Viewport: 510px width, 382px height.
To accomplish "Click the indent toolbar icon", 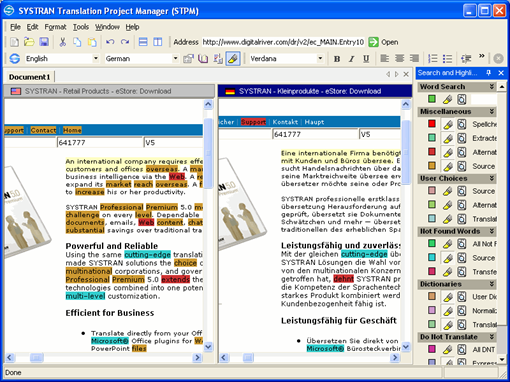I will 466,59.
